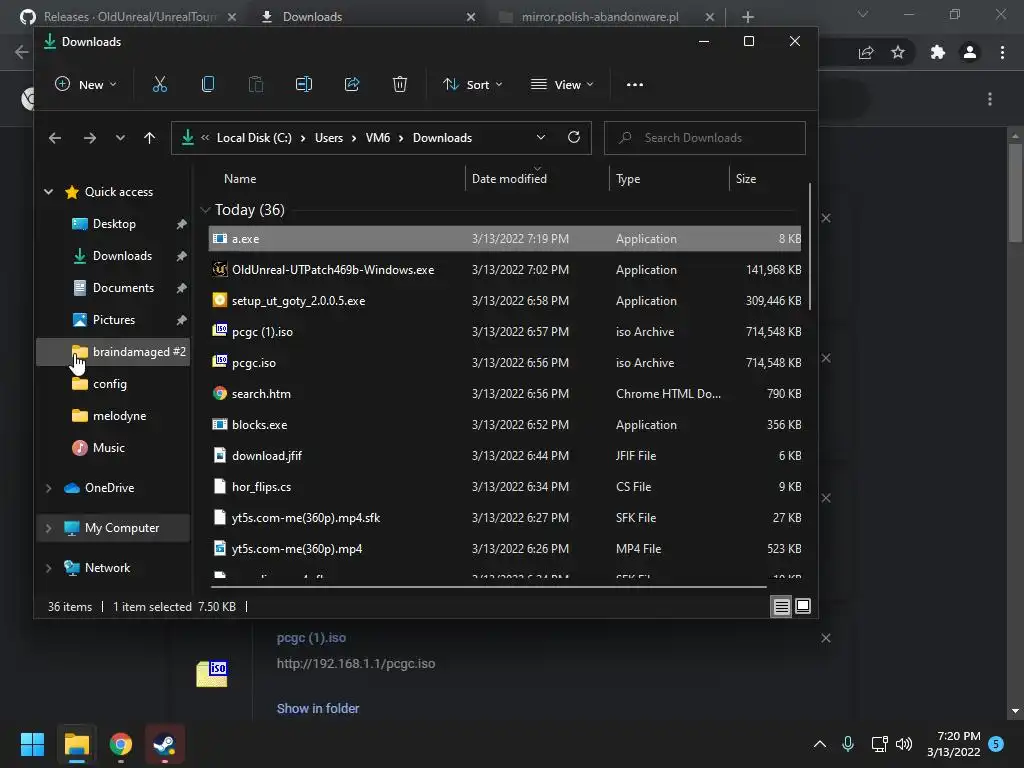Click the volume speaker tray icon
The image size is (1024, 768).
tap(904, 744)
